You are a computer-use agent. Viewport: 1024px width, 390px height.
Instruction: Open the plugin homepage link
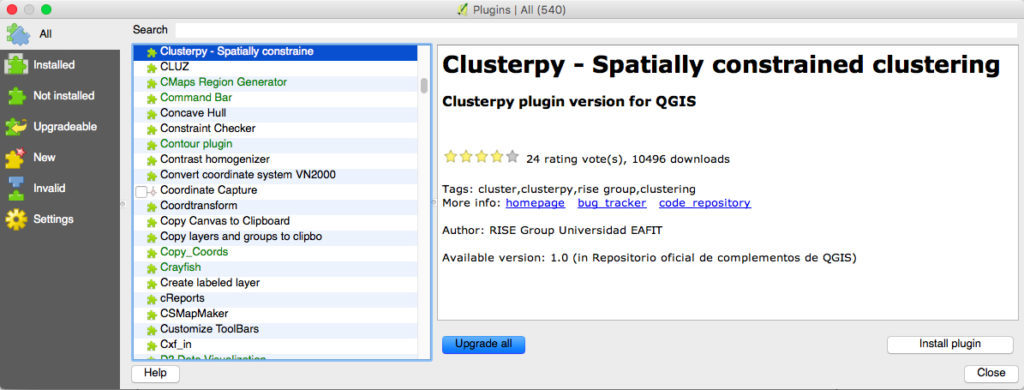535,203
